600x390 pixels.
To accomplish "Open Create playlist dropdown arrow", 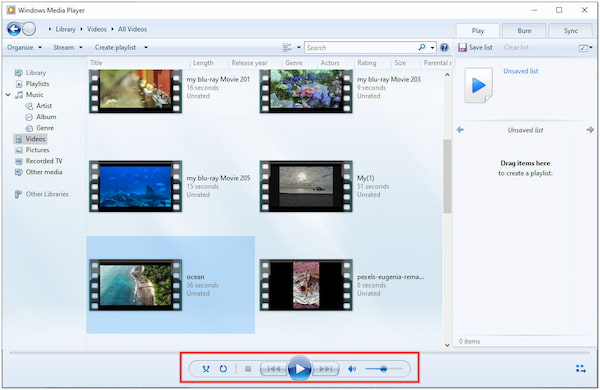I will [x=146, y=47].
